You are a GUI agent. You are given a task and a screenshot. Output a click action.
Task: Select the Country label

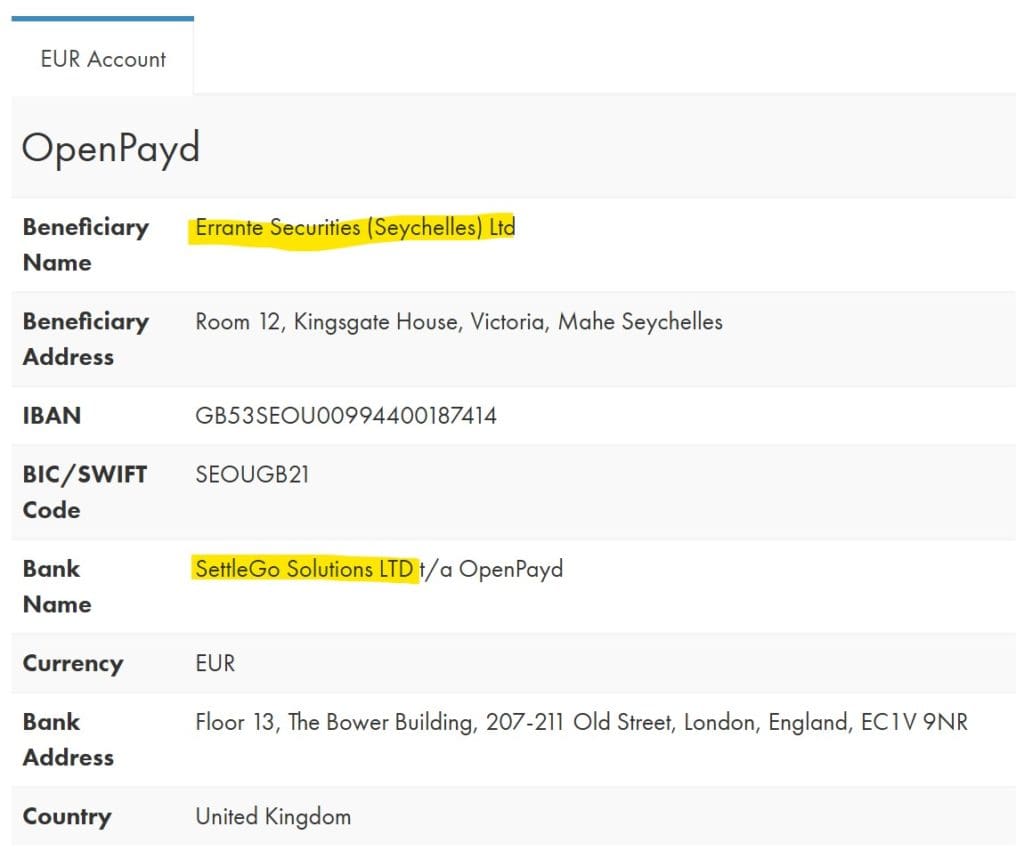tap(66, 817)
